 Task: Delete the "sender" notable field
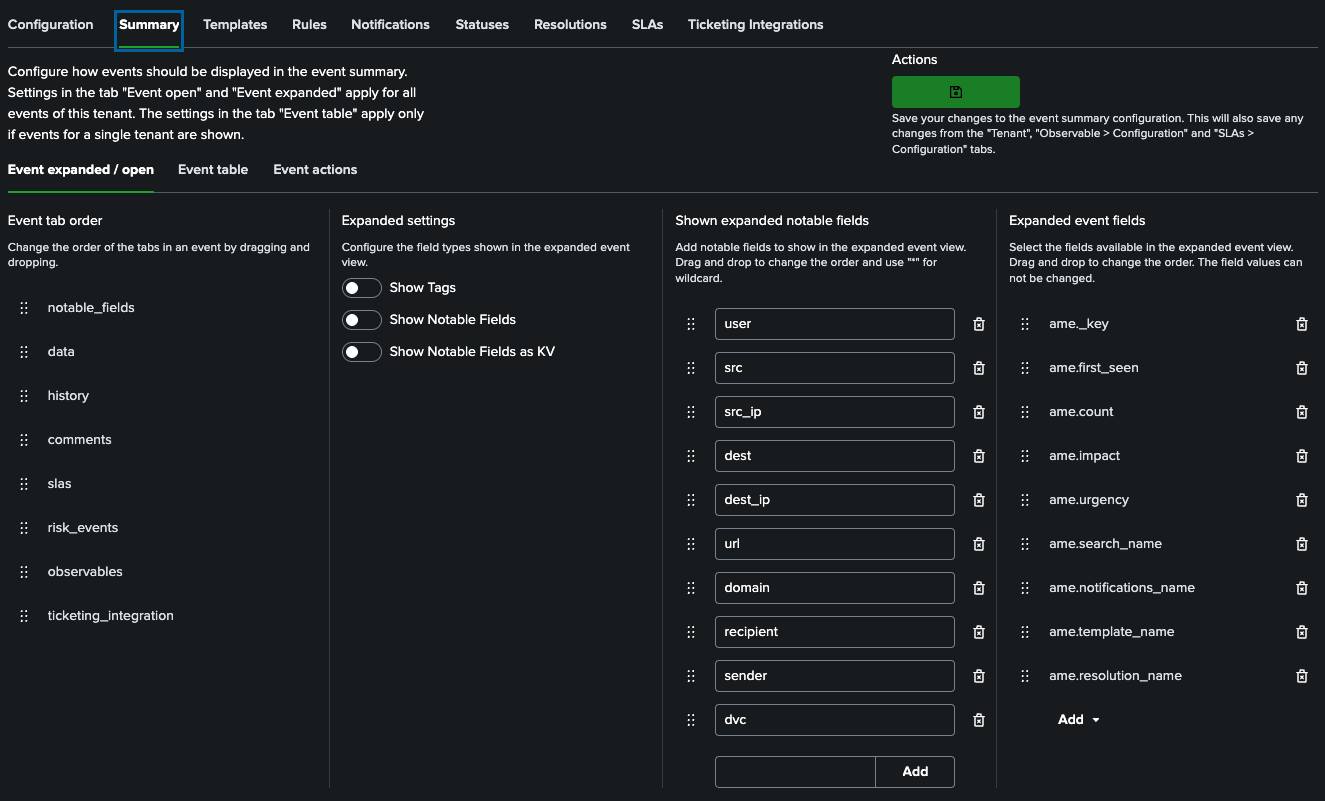[978, 676]
